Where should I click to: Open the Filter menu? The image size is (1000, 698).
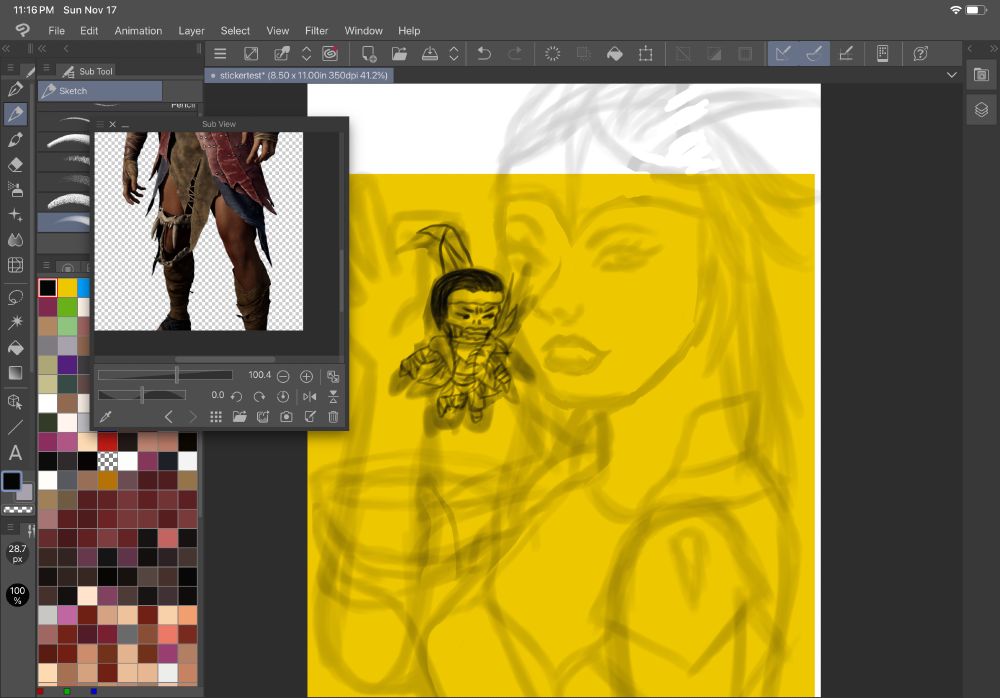[316, 31]
